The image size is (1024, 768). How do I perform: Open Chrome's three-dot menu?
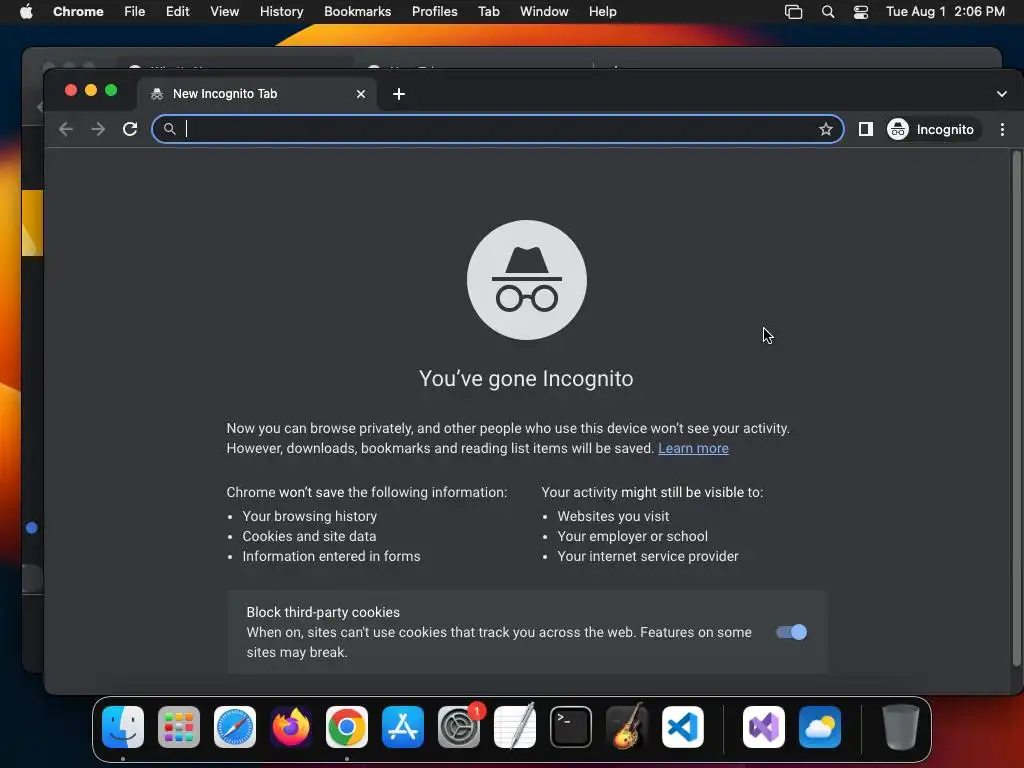tap(1002, 129)
